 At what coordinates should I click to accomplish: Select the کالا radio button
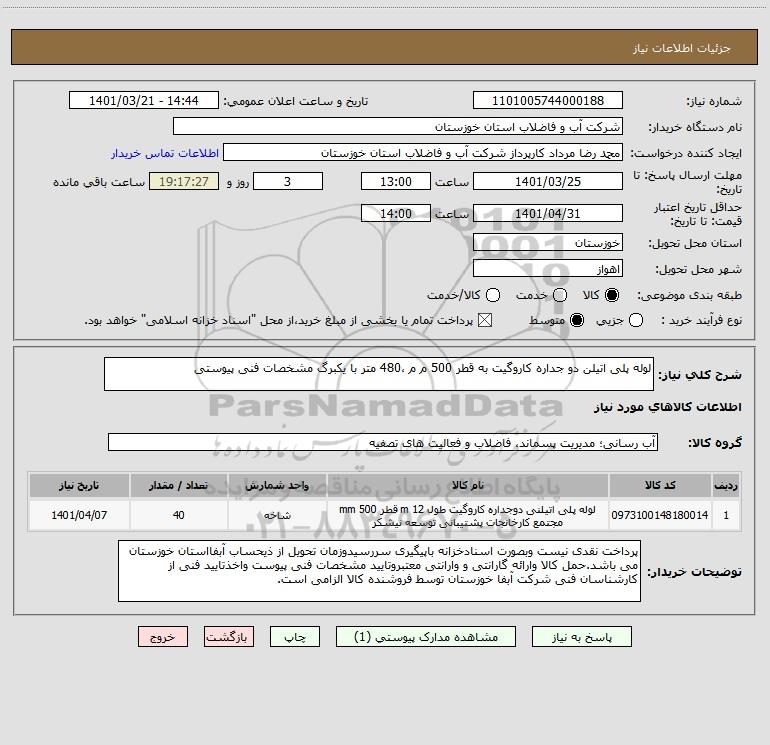[612, 295]
